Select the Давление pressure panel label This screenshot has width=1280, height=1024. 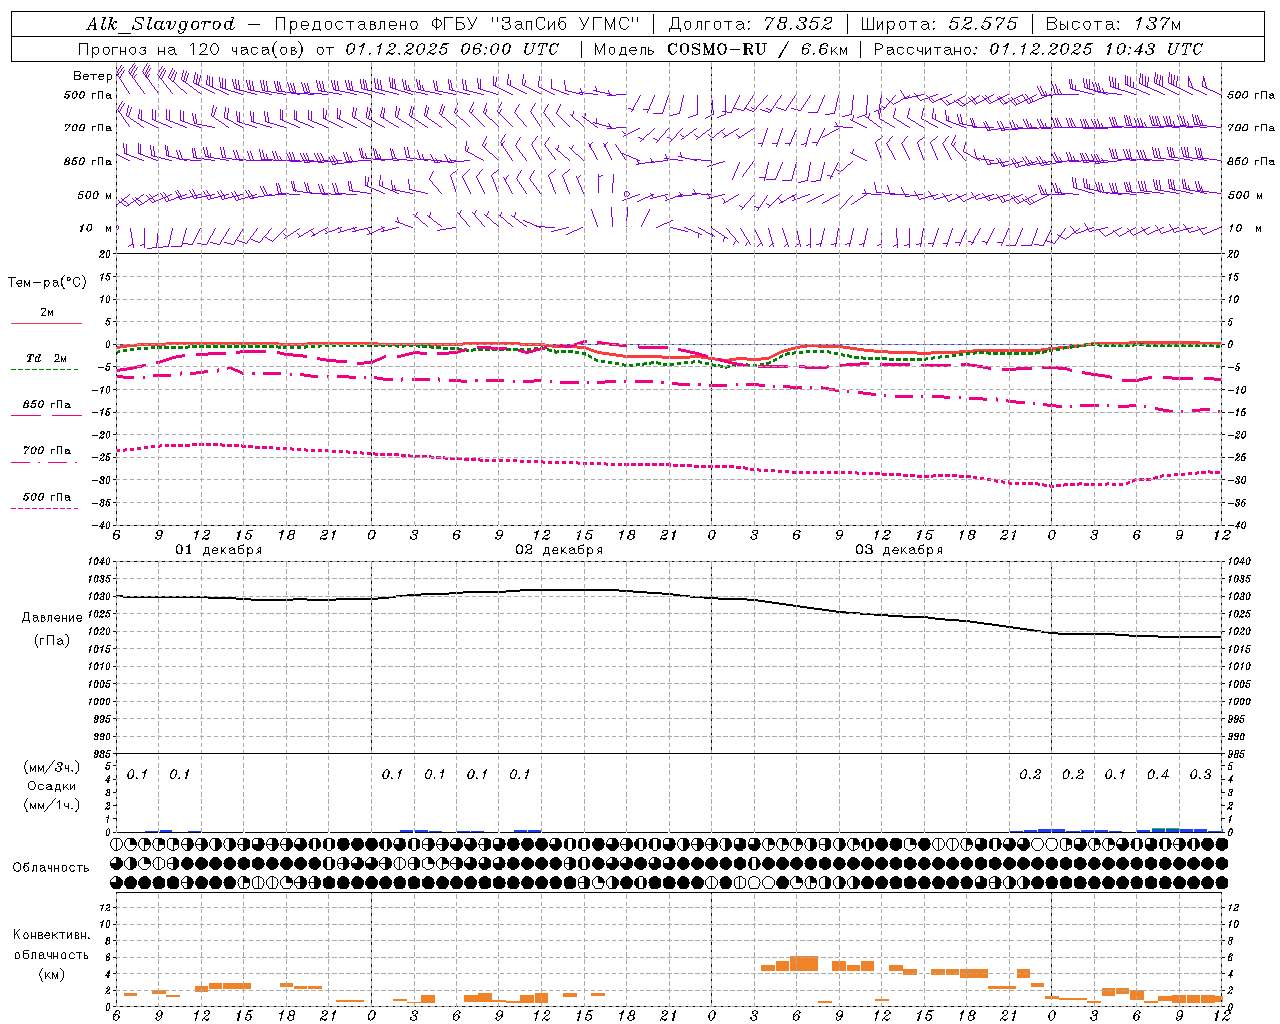click(x=52, y=618)
